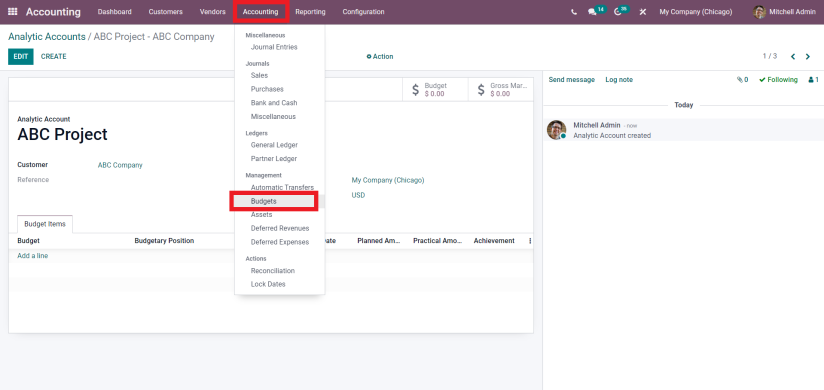The image size is (824, 390).
Task: Sort by Practical Amount column header
Action: (x=438, y=241)
